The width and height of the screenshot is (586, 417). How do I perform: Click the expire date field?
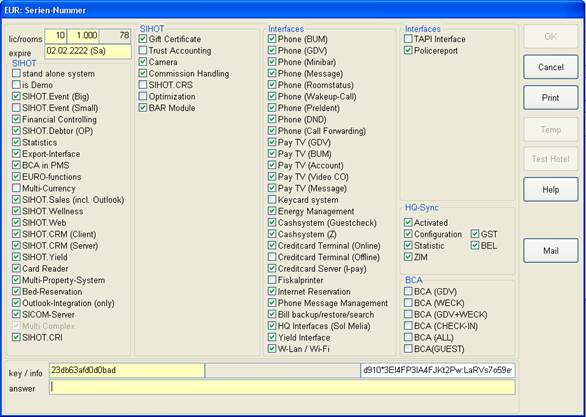point(88,52)
